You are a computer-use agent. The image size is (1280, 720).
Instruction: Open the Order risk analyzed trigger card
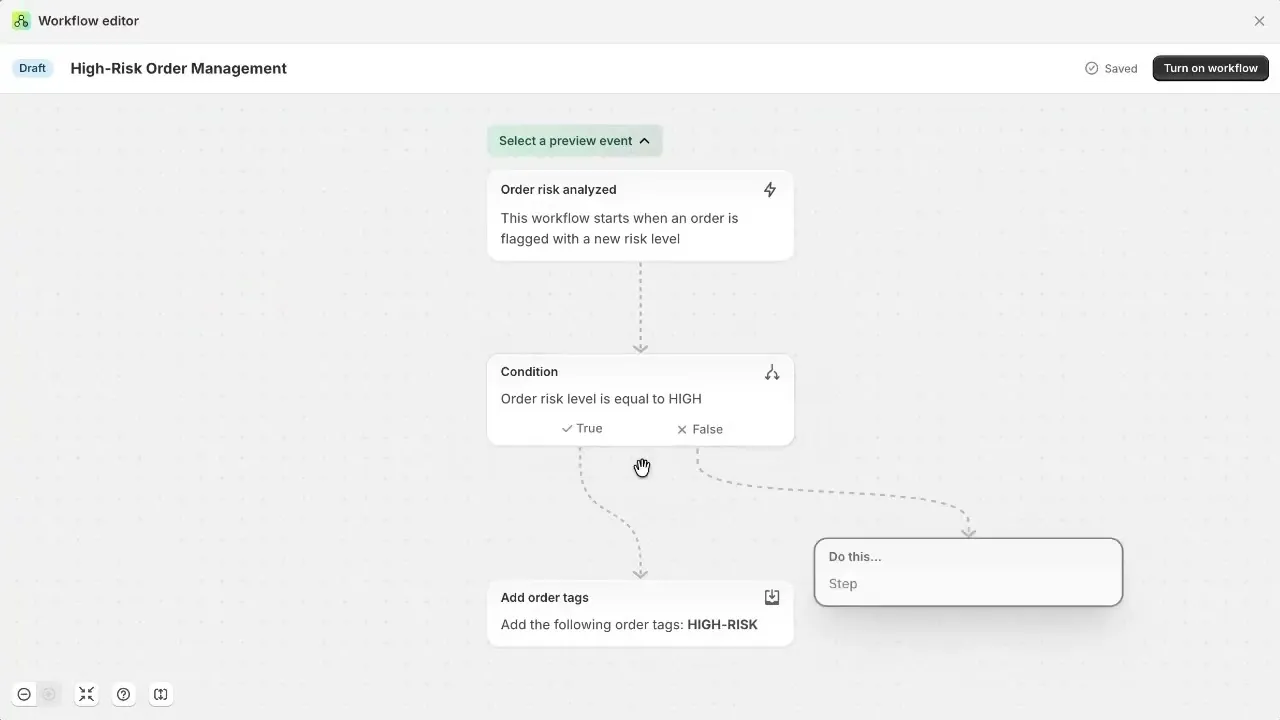tap(640, 215)
